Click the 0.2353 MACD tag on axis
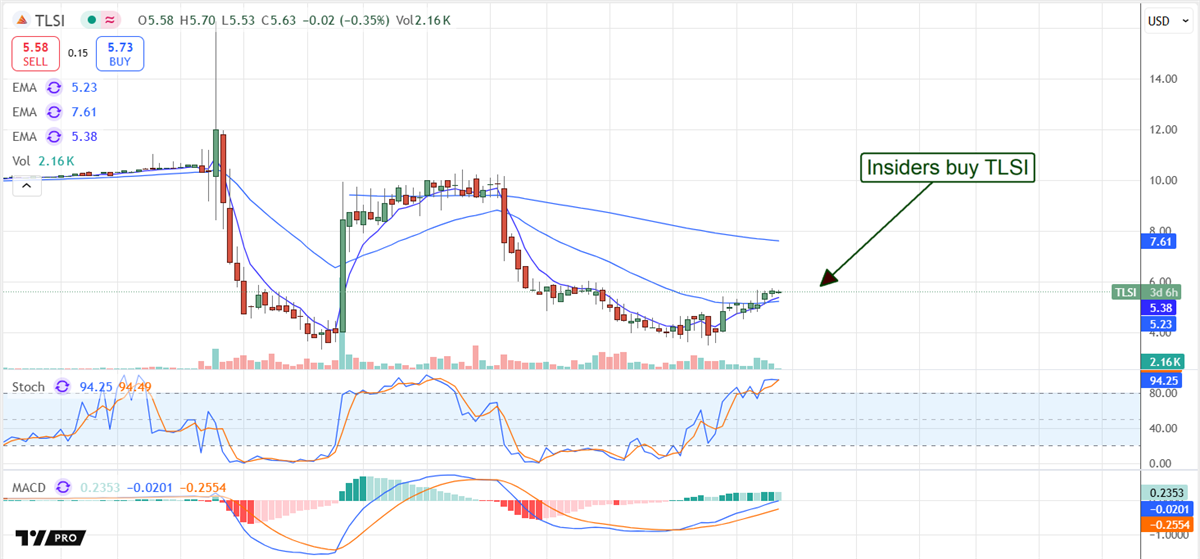The image size is (1200, 559). pos(1163,493)
